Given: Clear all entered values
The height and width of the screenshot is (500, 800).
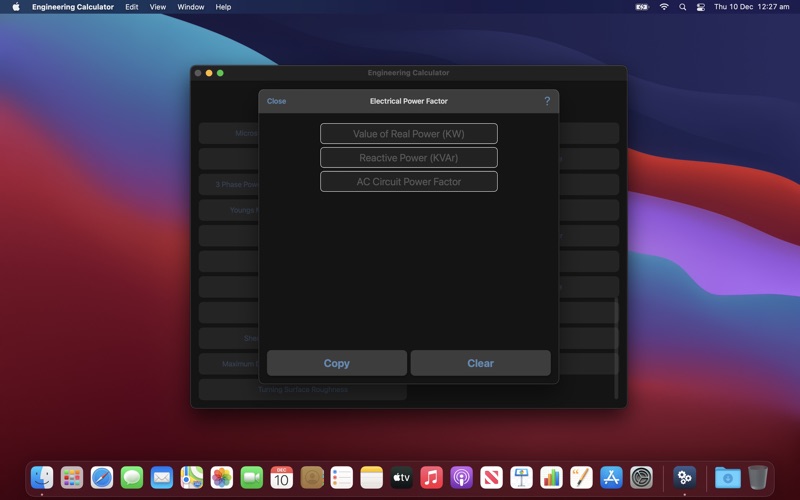Looking at the screenshot, I should 481,363.
